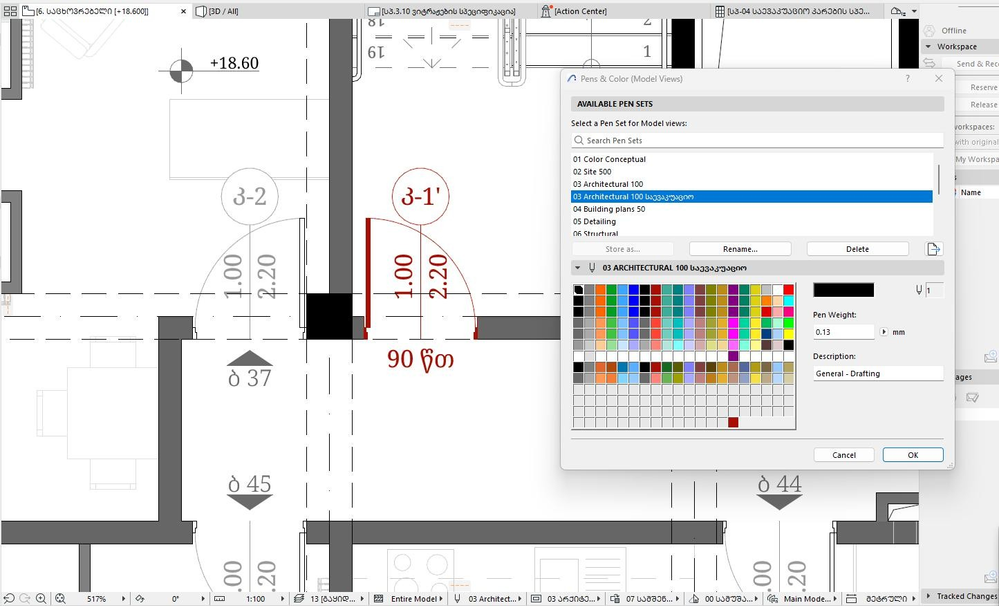The width and height of the screenshot is (999, 606).
Task: Click the scale ruler icon beside 1:100
Action: point(219,599)
